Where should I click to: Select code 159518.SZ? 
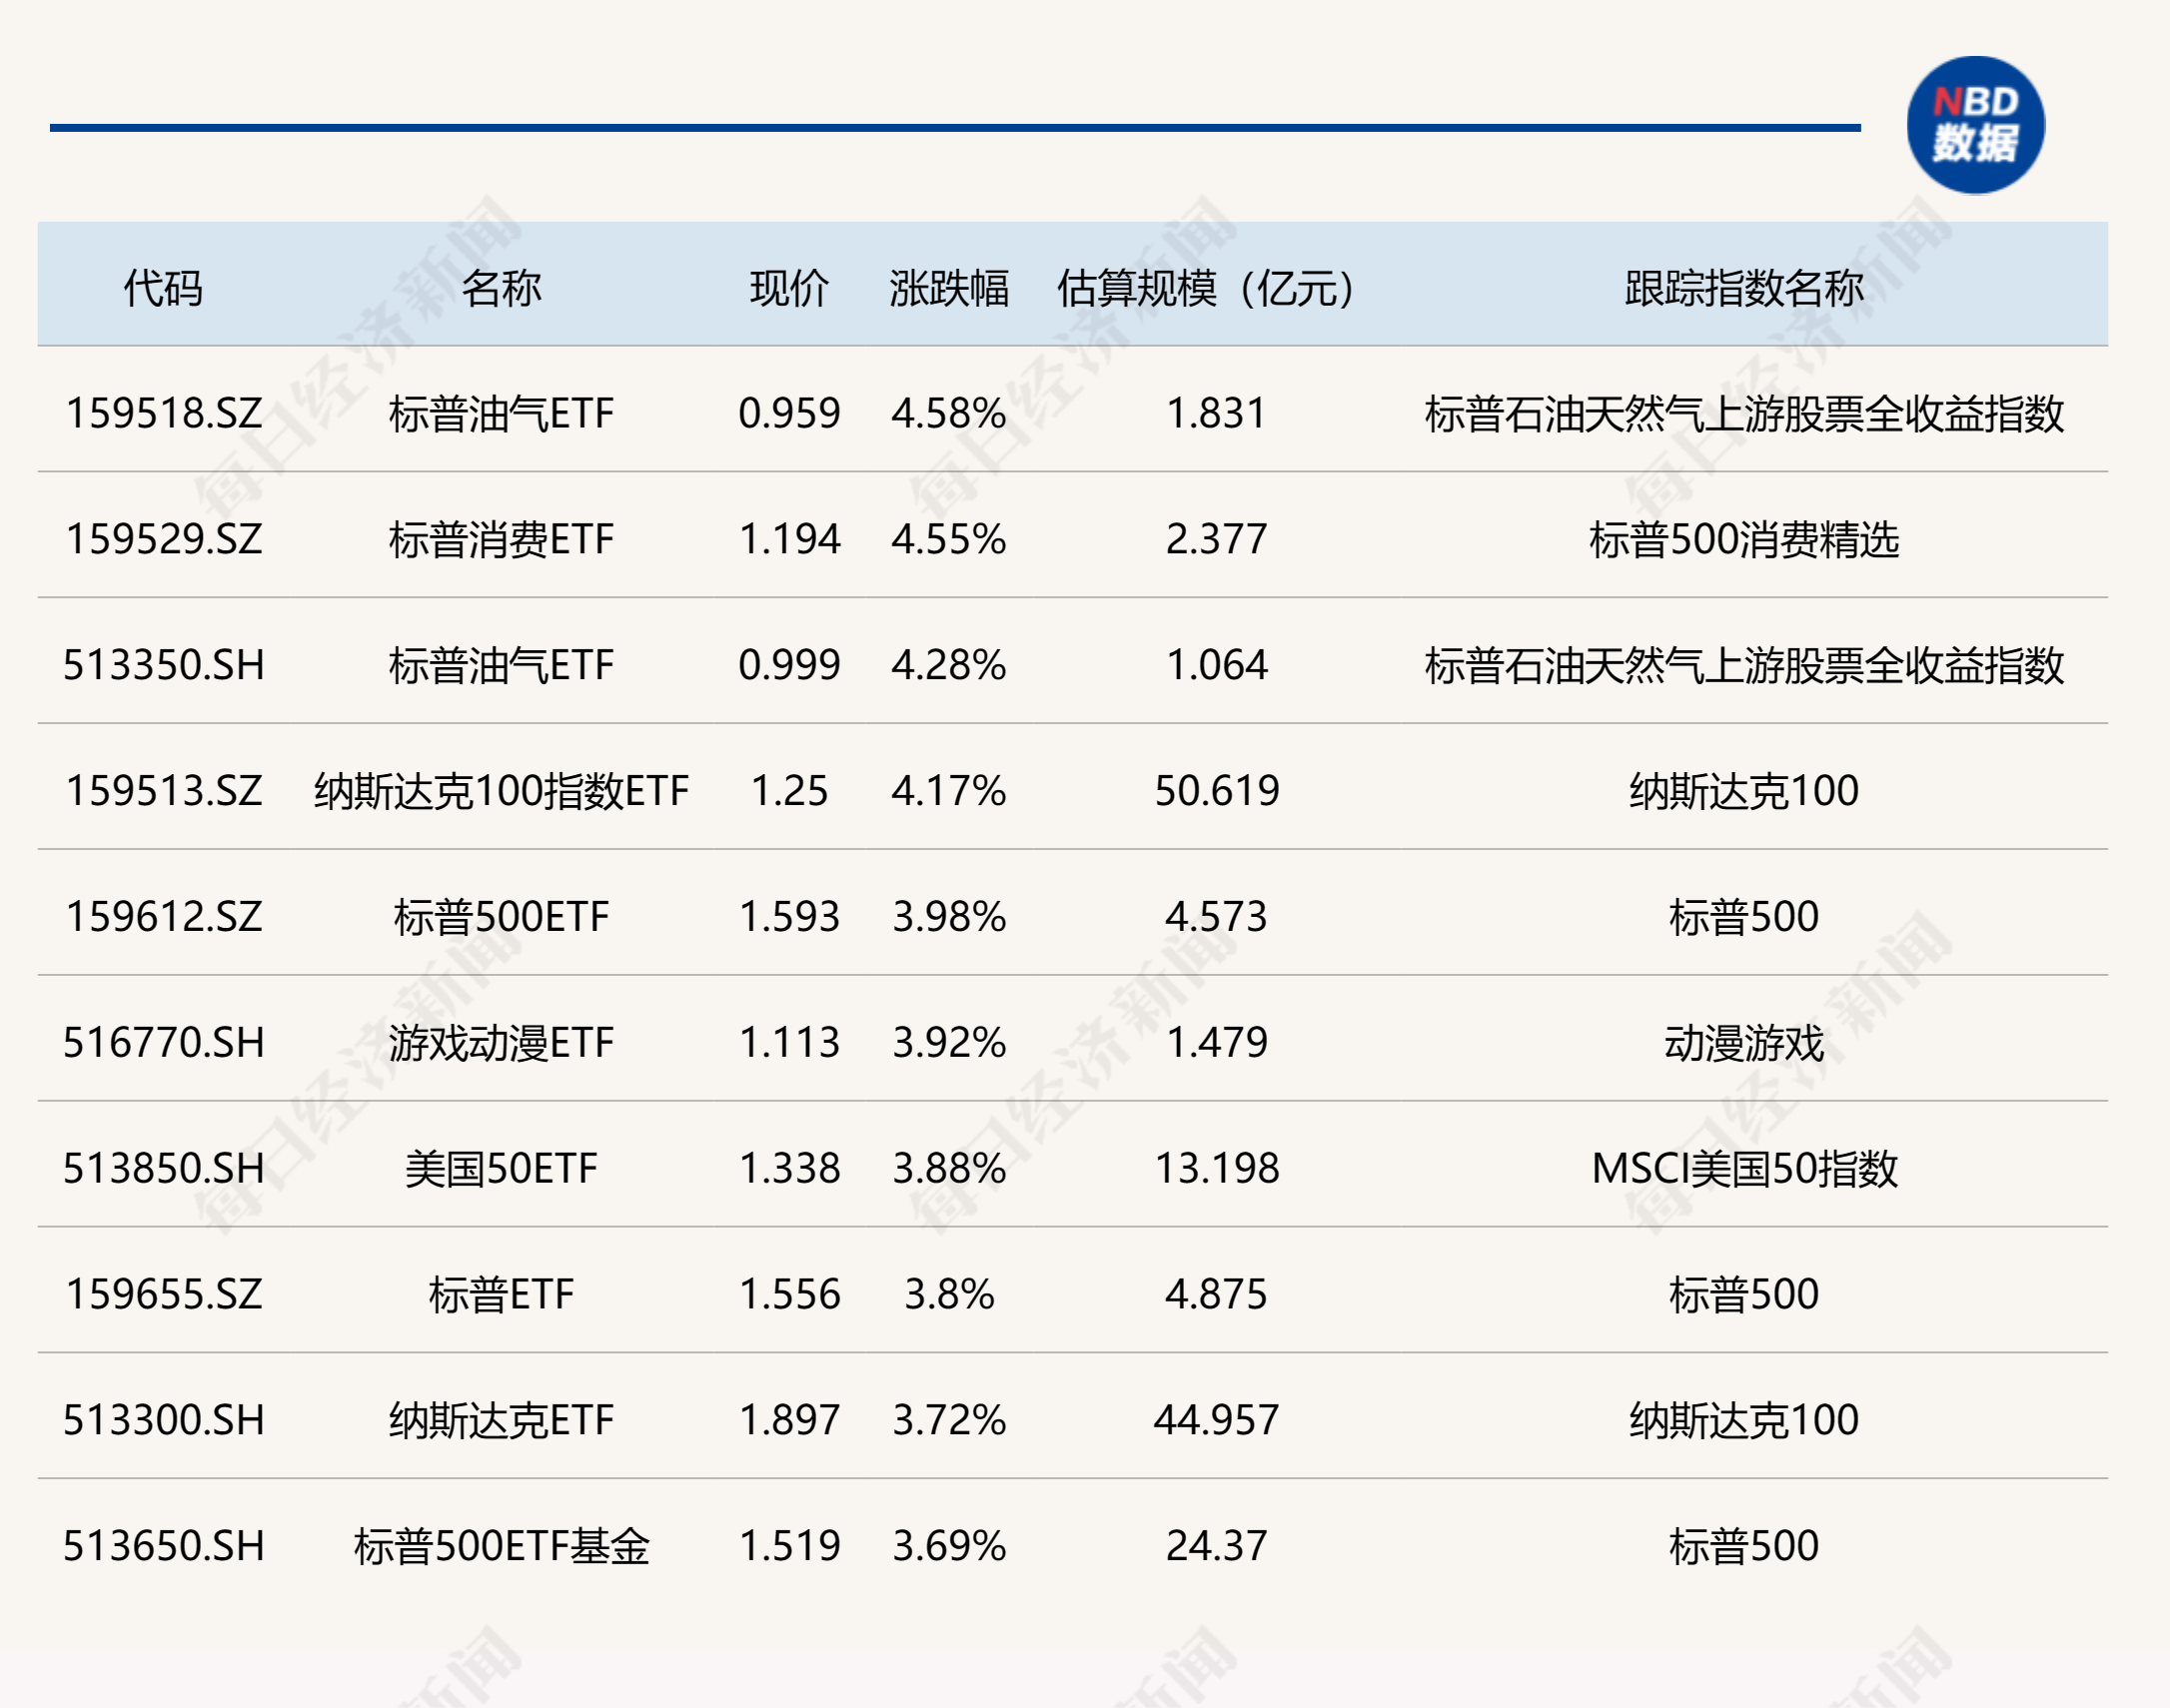(164, 413)
